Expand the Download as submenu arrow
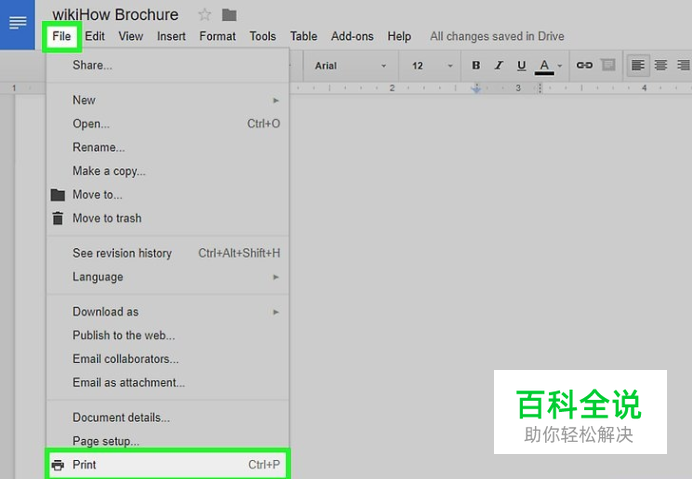 pos(276,312)
